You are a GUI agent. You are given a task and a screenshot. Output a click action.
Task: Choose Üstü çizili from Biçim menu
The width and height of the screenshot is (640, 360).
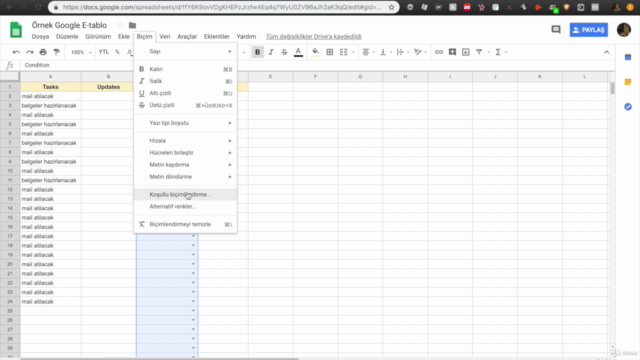point(185,105)
